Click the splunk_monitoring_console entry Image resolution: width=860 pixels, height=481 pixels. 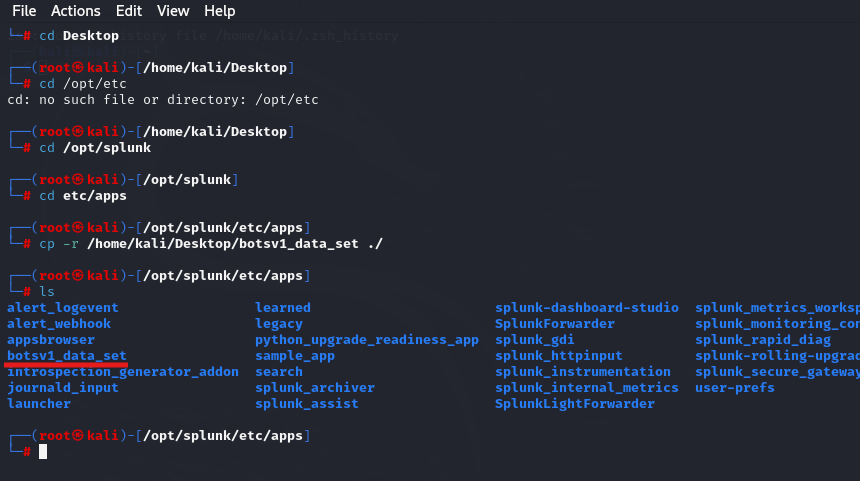click(777, 324)
